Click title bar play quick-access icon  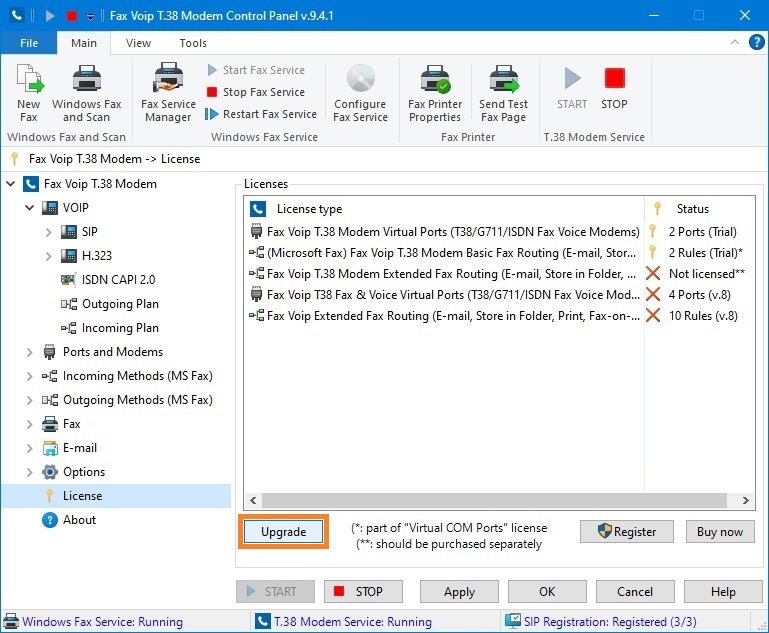point(50,16)
